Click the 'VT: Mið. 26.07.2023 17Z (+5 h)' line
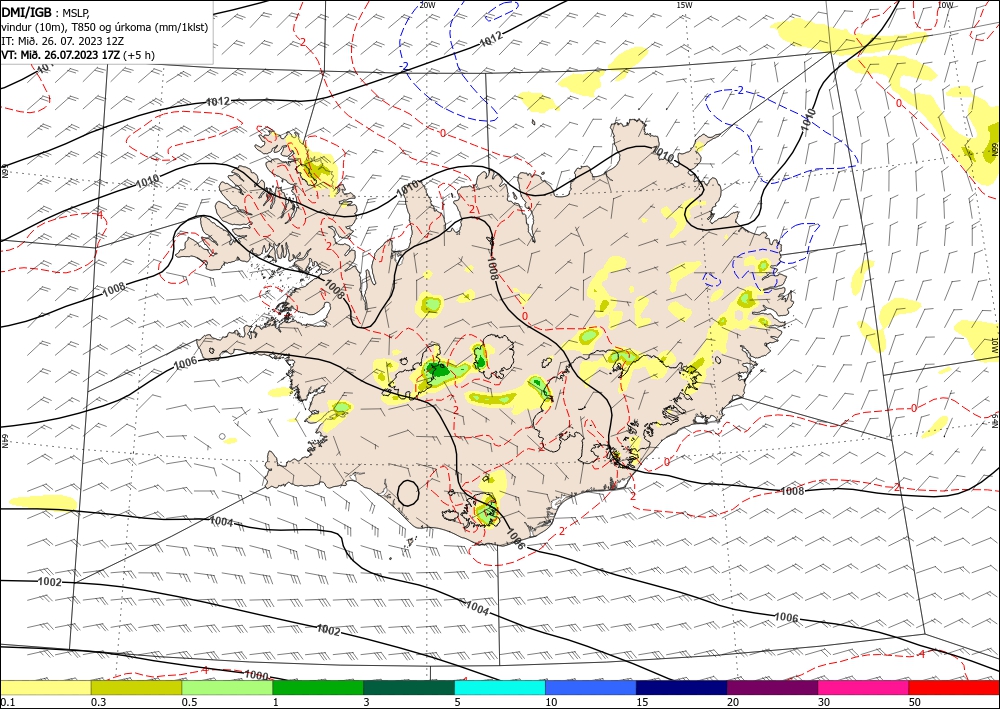 [x=78, y=55]
